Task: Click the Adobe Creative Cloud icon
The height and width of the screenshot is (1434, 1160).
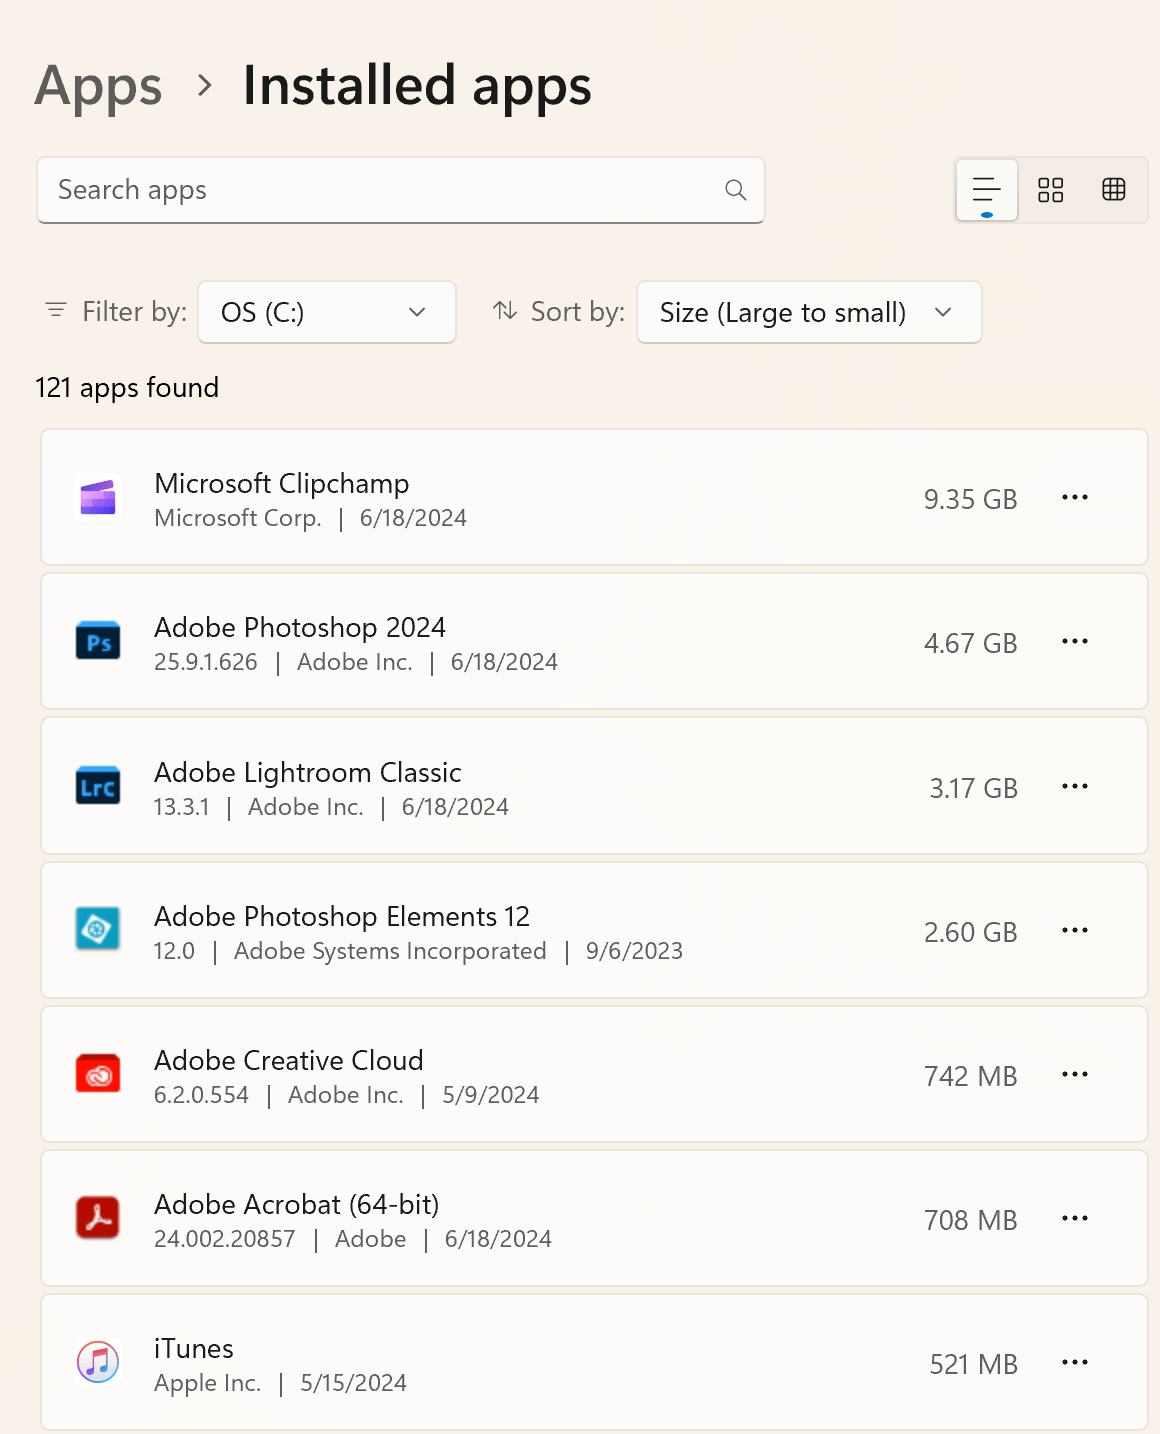Action: point(98,1074)
